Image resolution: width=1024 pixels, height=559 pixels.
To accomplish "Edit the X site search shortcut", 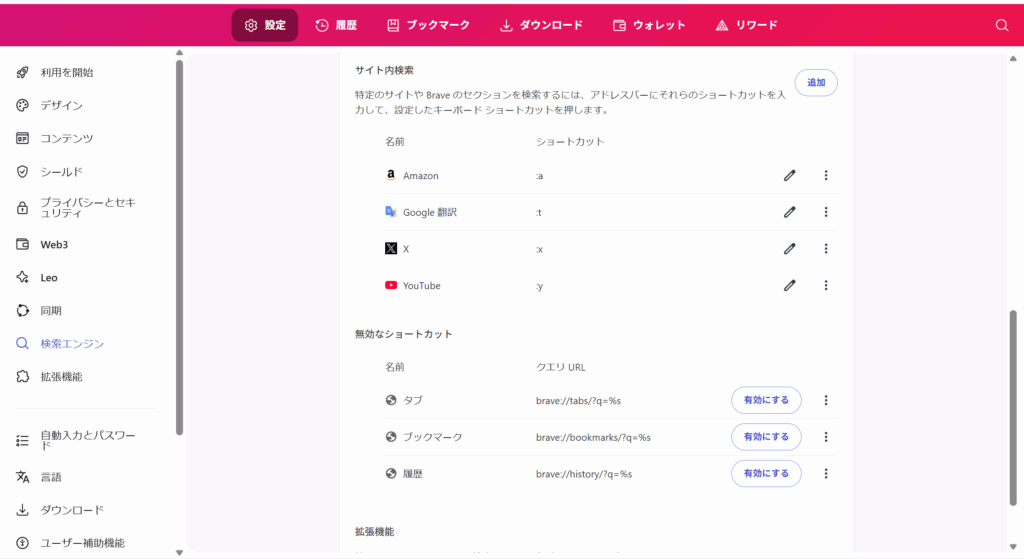I will click(789, 249).
